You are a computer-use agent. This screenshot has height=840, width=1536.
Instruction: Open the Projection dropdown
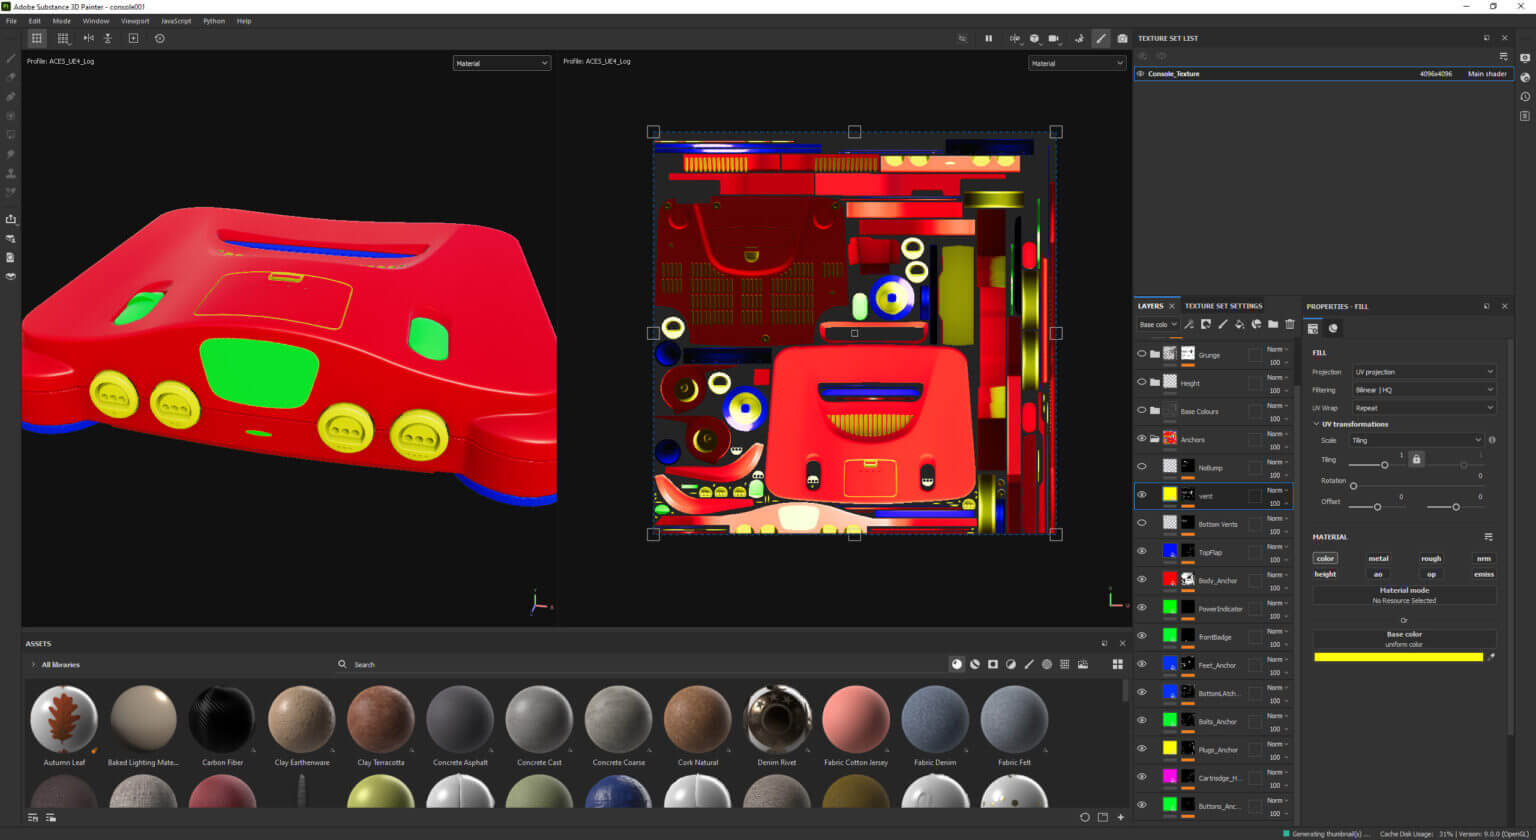point(1424,372)
